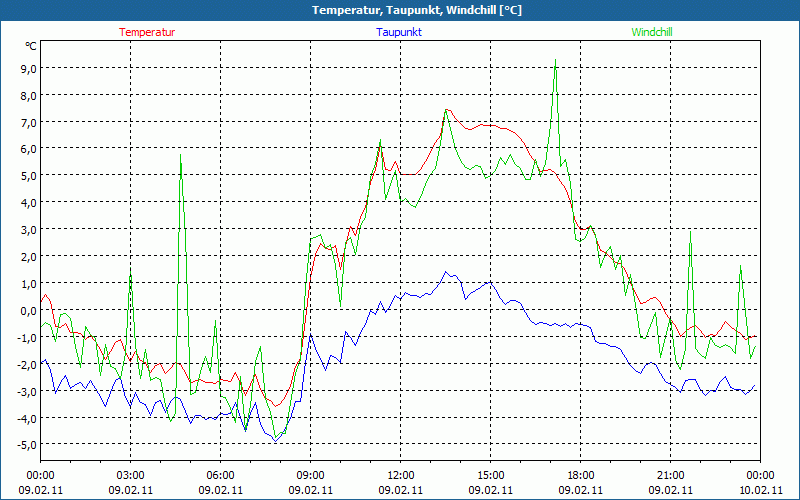Click the positive '1,0' y-axis value

click(27, 284)
